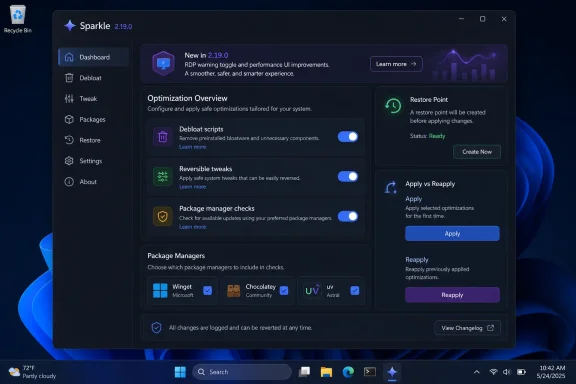Image resolution: width=576 pixels, height=384 pixels.
Task: Open File Explorer from the taskbar
Action: click(x=326, y=372)
